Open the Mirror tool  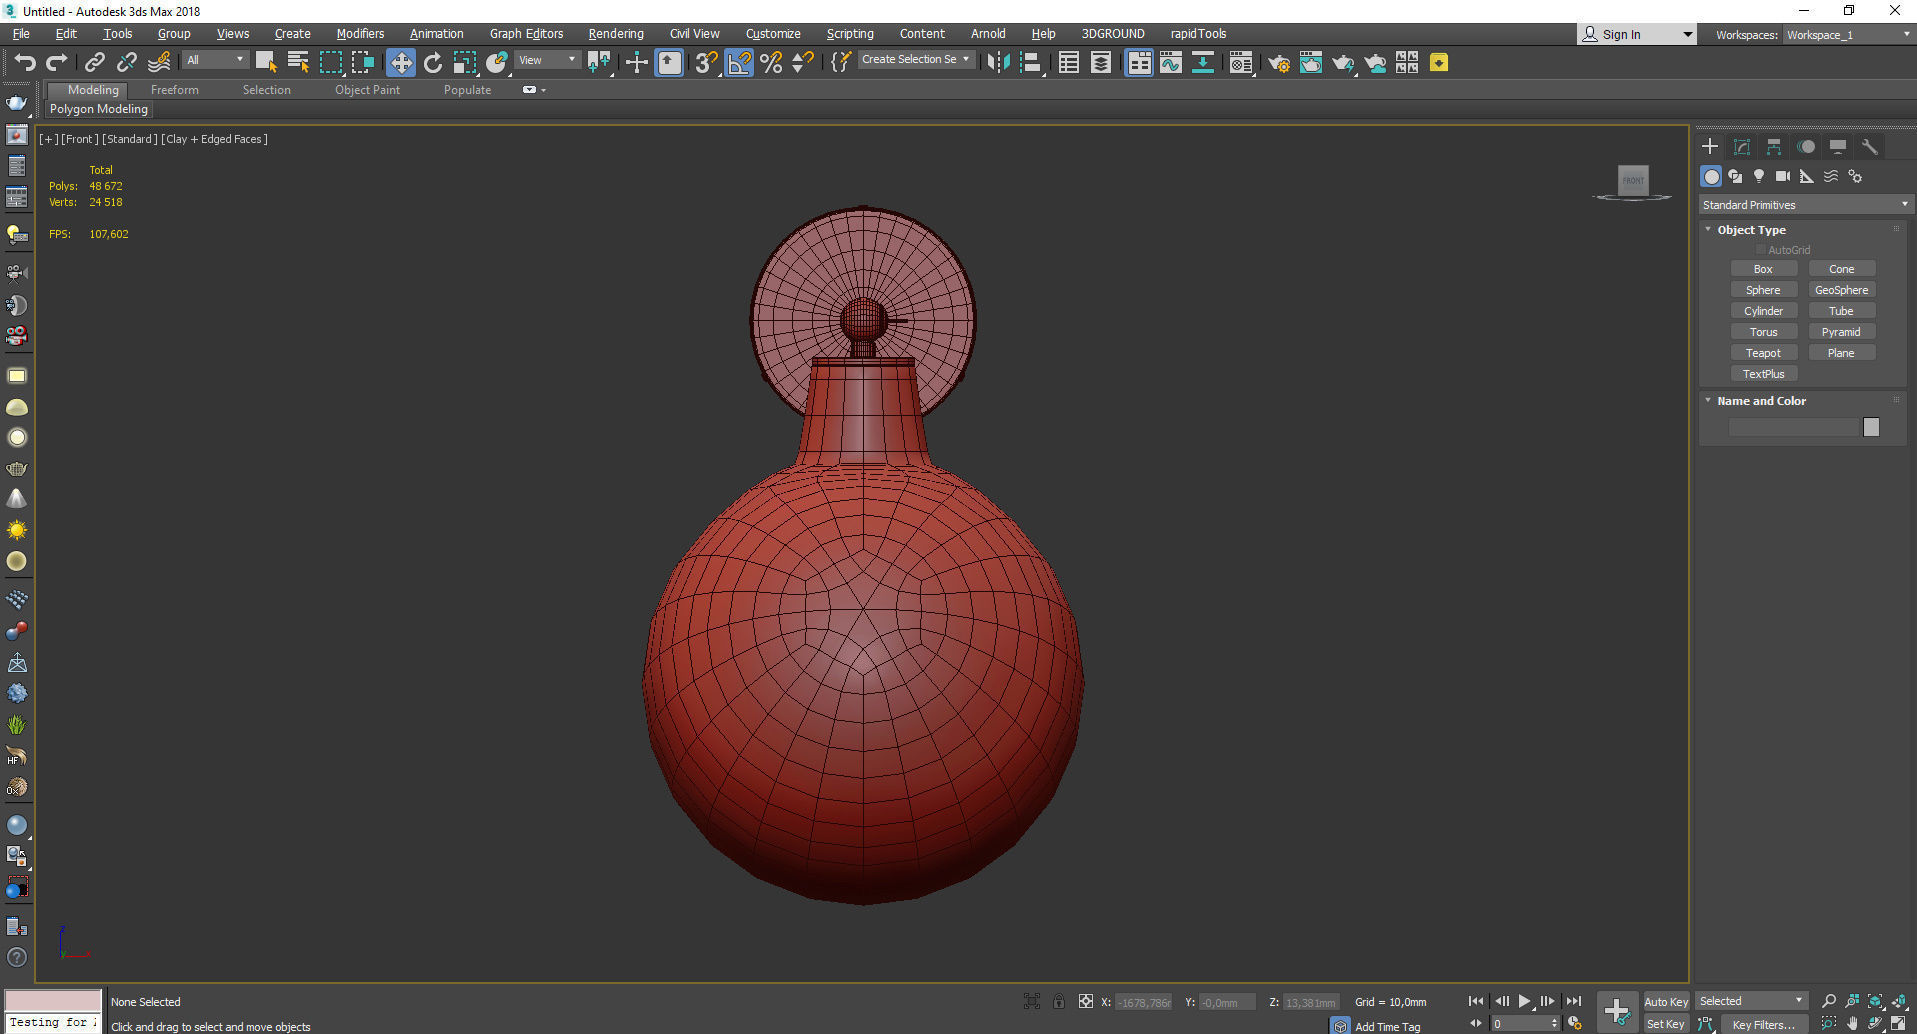[997, 63]
